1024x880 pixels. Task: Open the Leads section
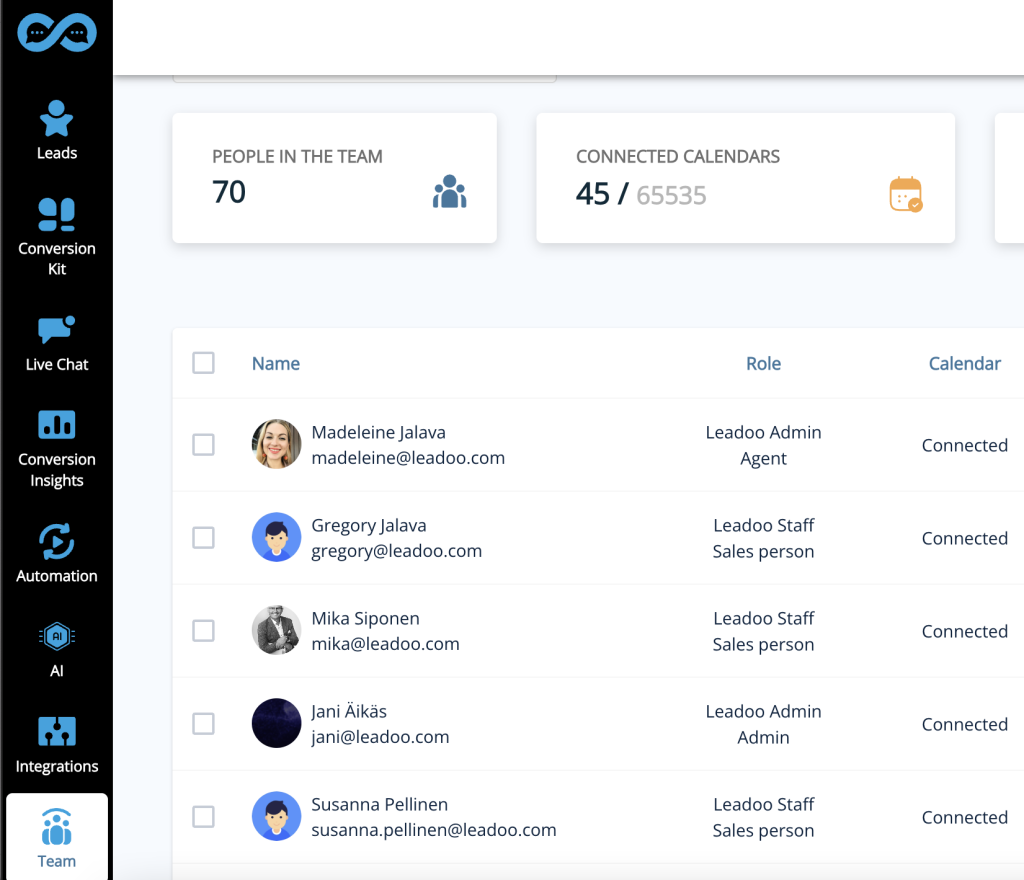coord(57,131)
